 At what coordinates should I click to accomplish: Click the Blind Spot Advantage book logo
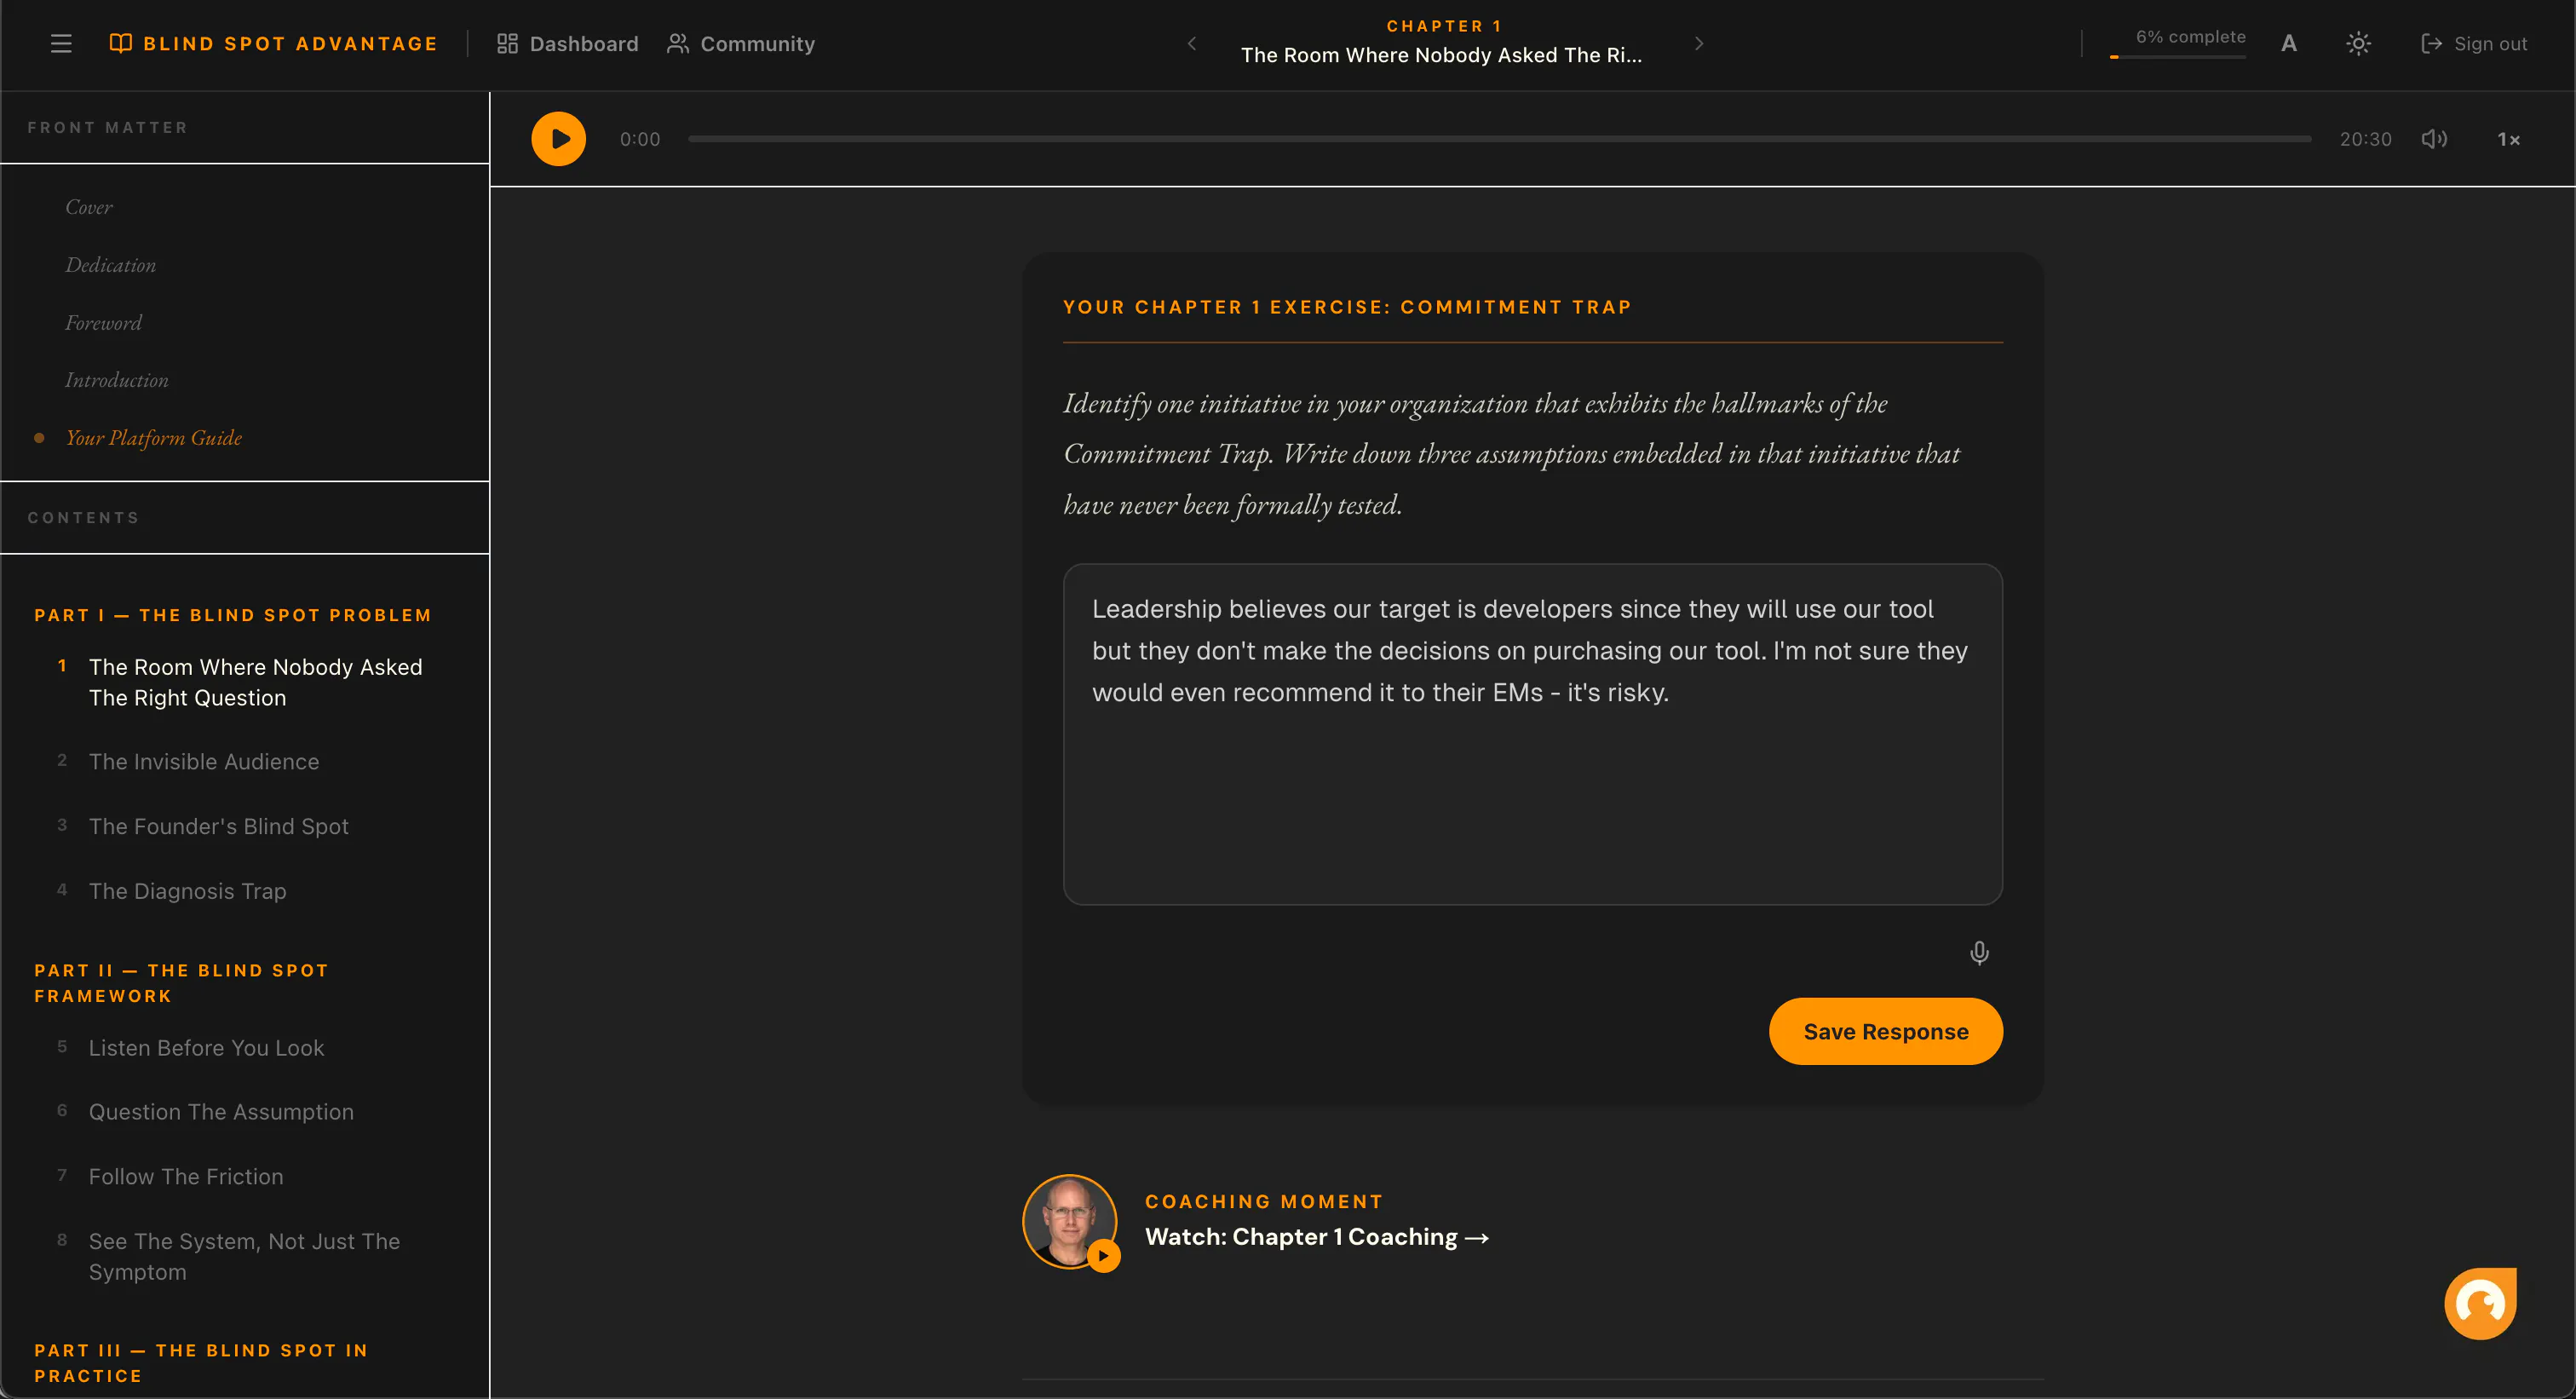click(x=273, y=44)
